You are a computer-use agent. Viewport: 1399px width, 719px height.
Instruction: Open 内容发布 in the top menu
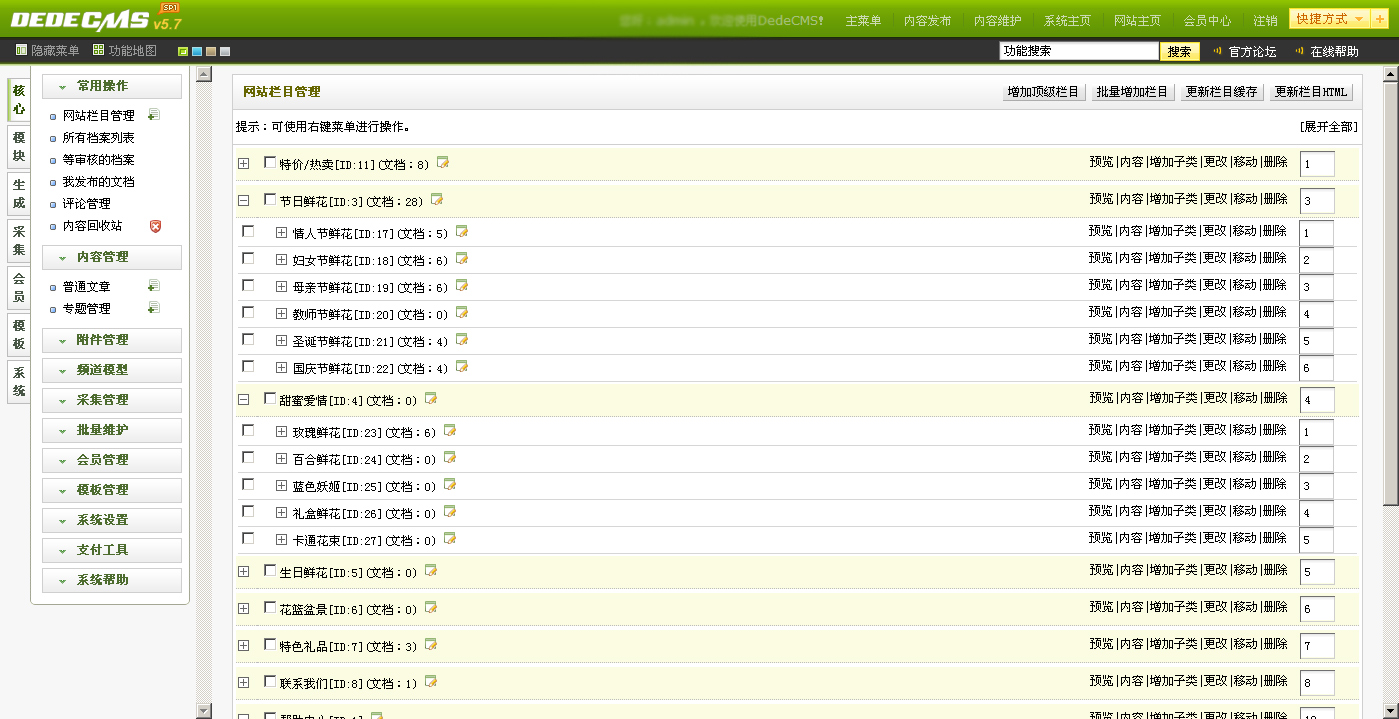pos(927,20)
